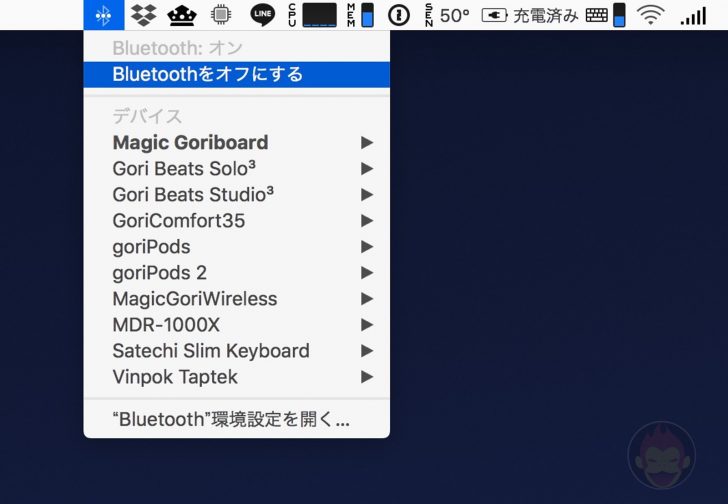Select Magic Goriboard device

click(x=237, y=142)
